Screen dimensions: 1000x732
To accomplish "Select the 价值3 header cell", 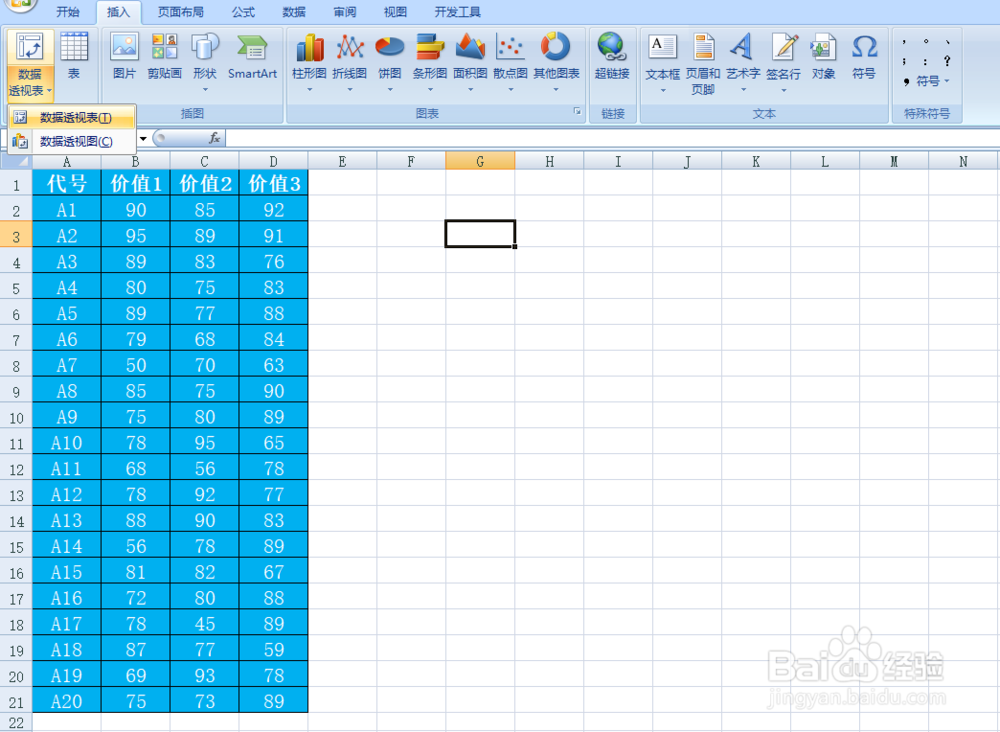I will 274,184.
